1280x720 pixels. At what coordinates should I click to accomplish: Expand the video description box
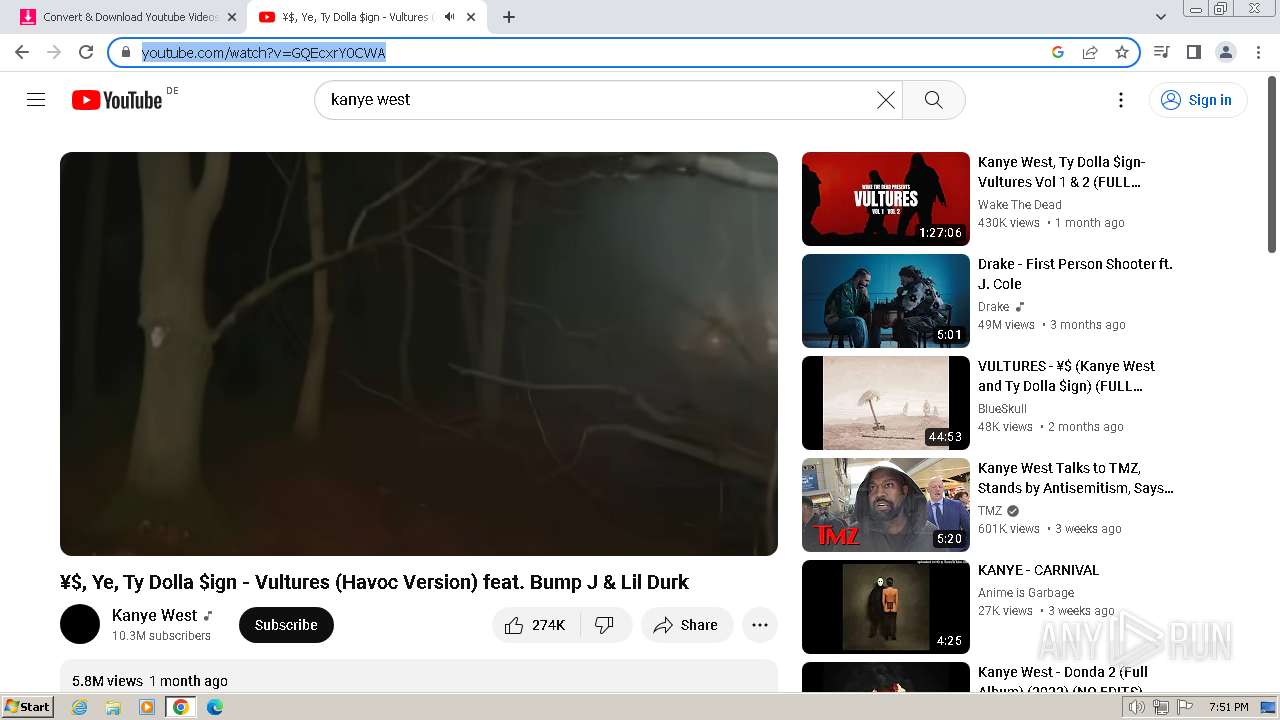point(419,676)
